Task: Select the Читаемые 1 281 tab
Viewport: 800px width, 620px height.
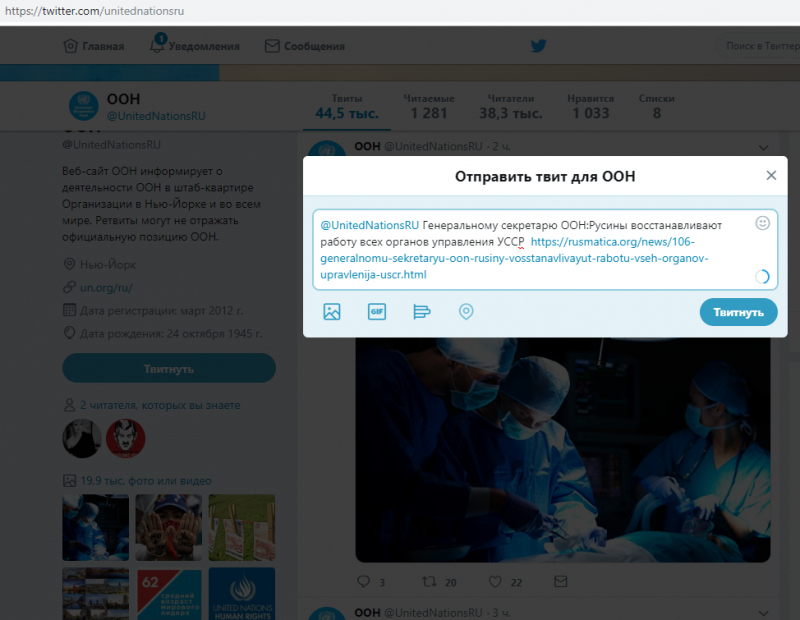Action: 429,107
